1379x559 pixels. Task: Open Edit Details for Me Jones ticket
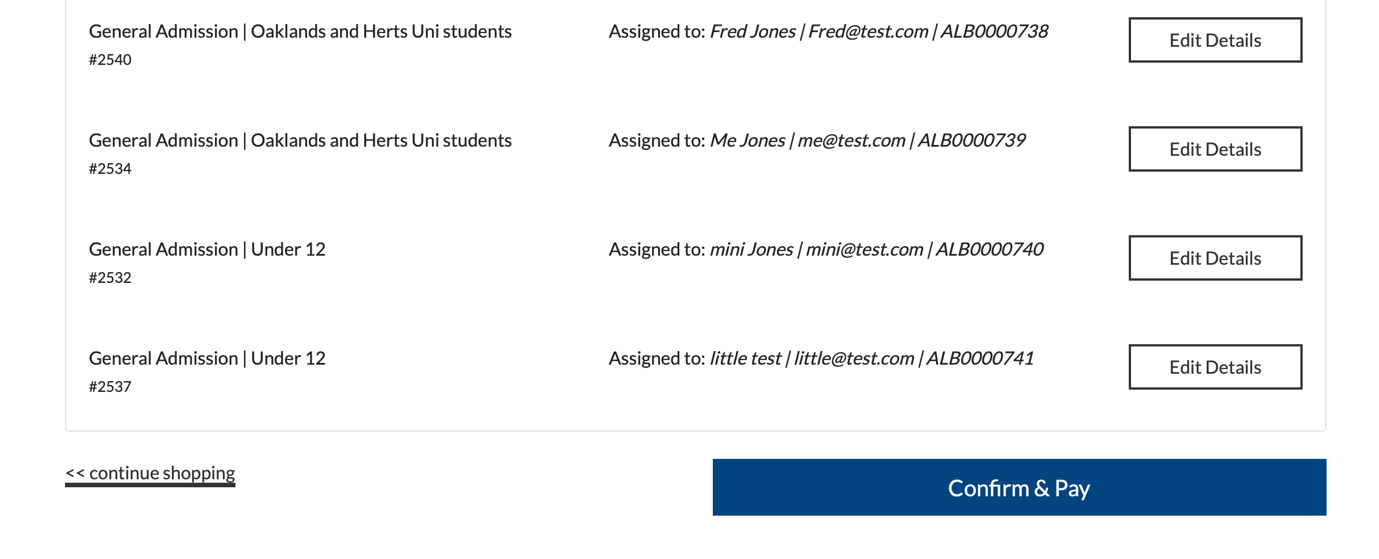click(1214, 149)
